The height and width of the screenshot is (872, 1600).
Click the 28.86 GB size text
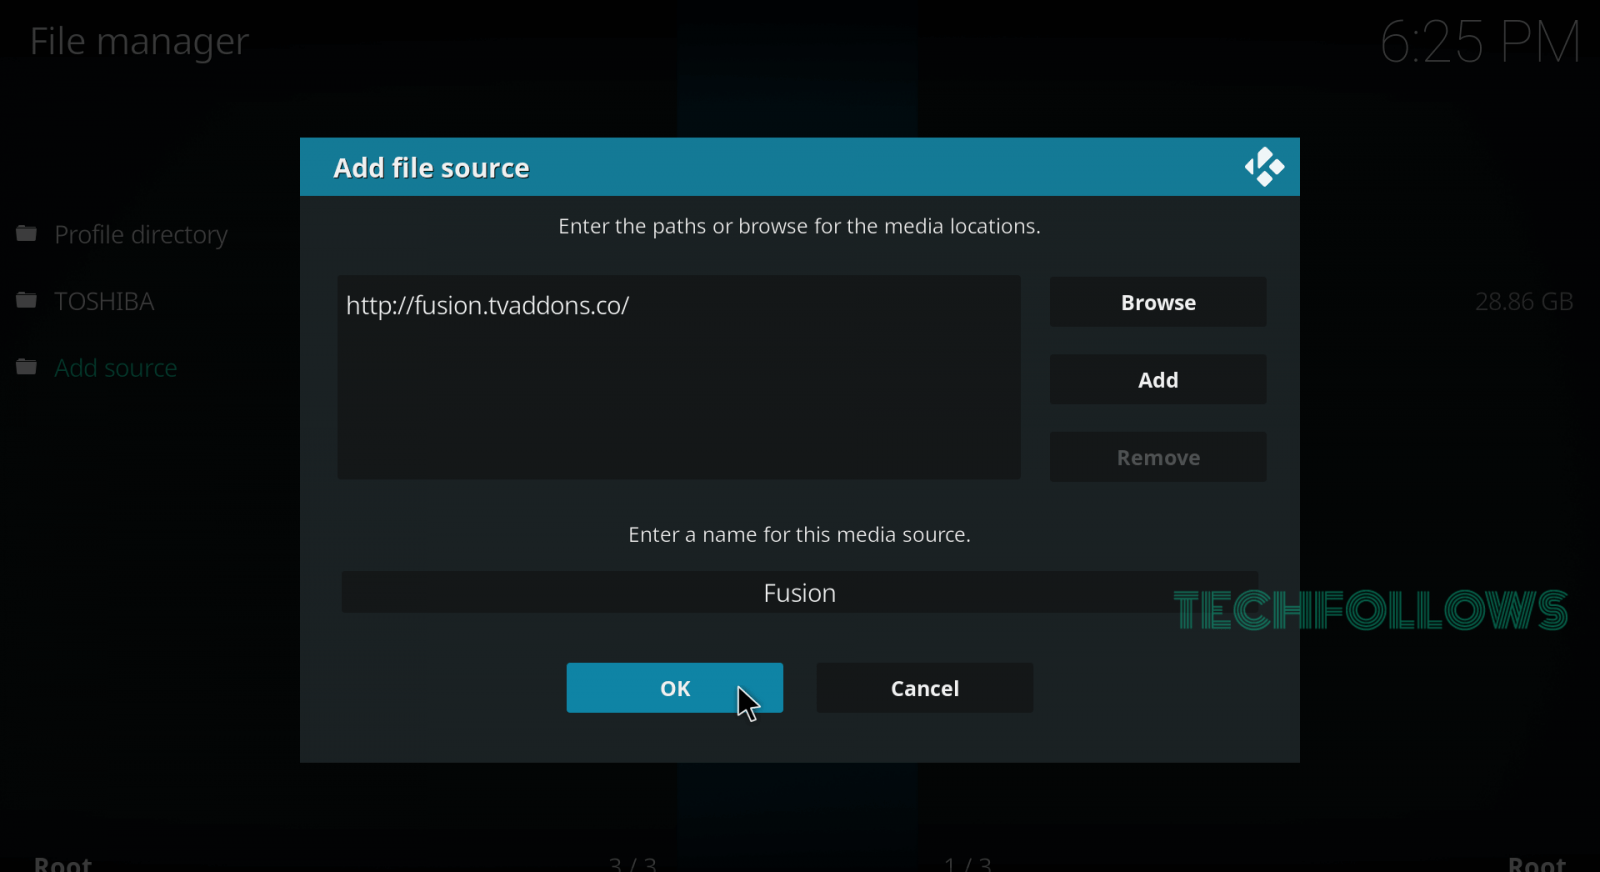[x=1524, y=301]
